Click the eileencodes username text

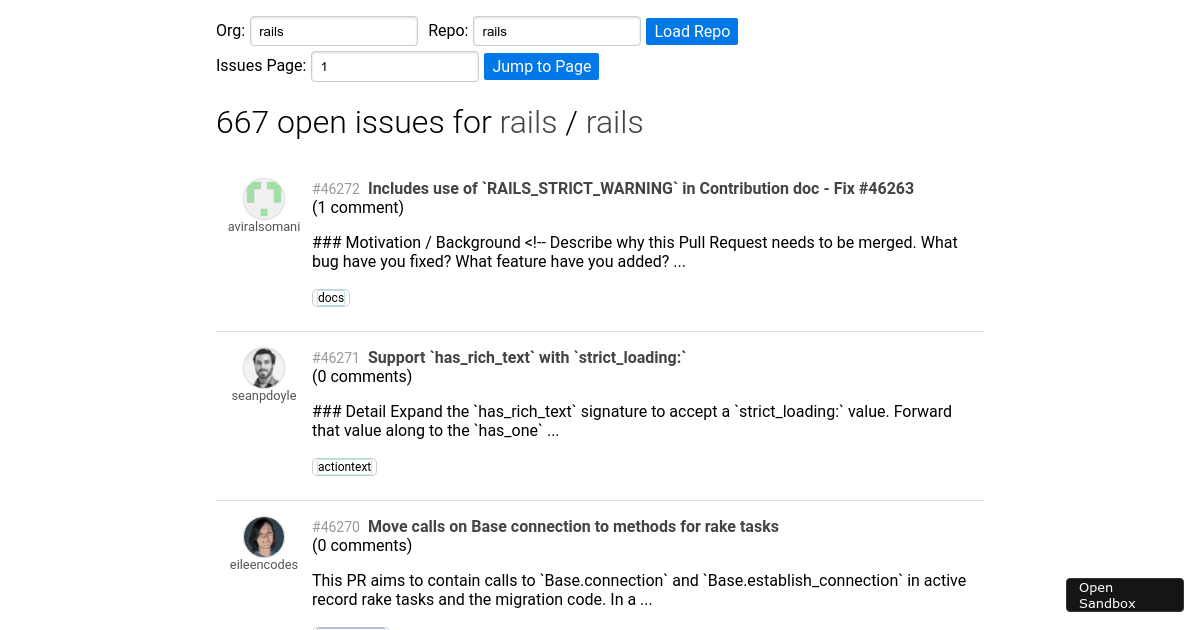pyautogui.click(x=264, y=565)
